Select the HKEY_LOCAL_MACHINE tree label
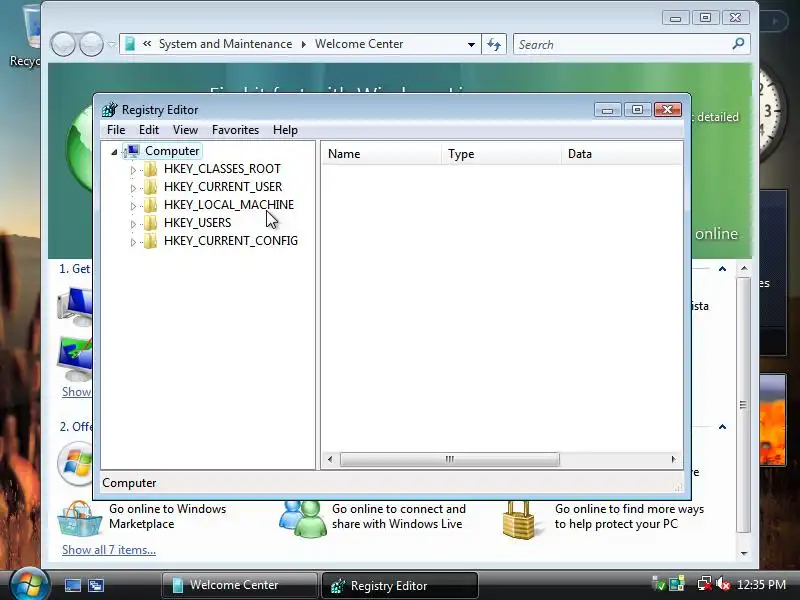 pos(229,205)
